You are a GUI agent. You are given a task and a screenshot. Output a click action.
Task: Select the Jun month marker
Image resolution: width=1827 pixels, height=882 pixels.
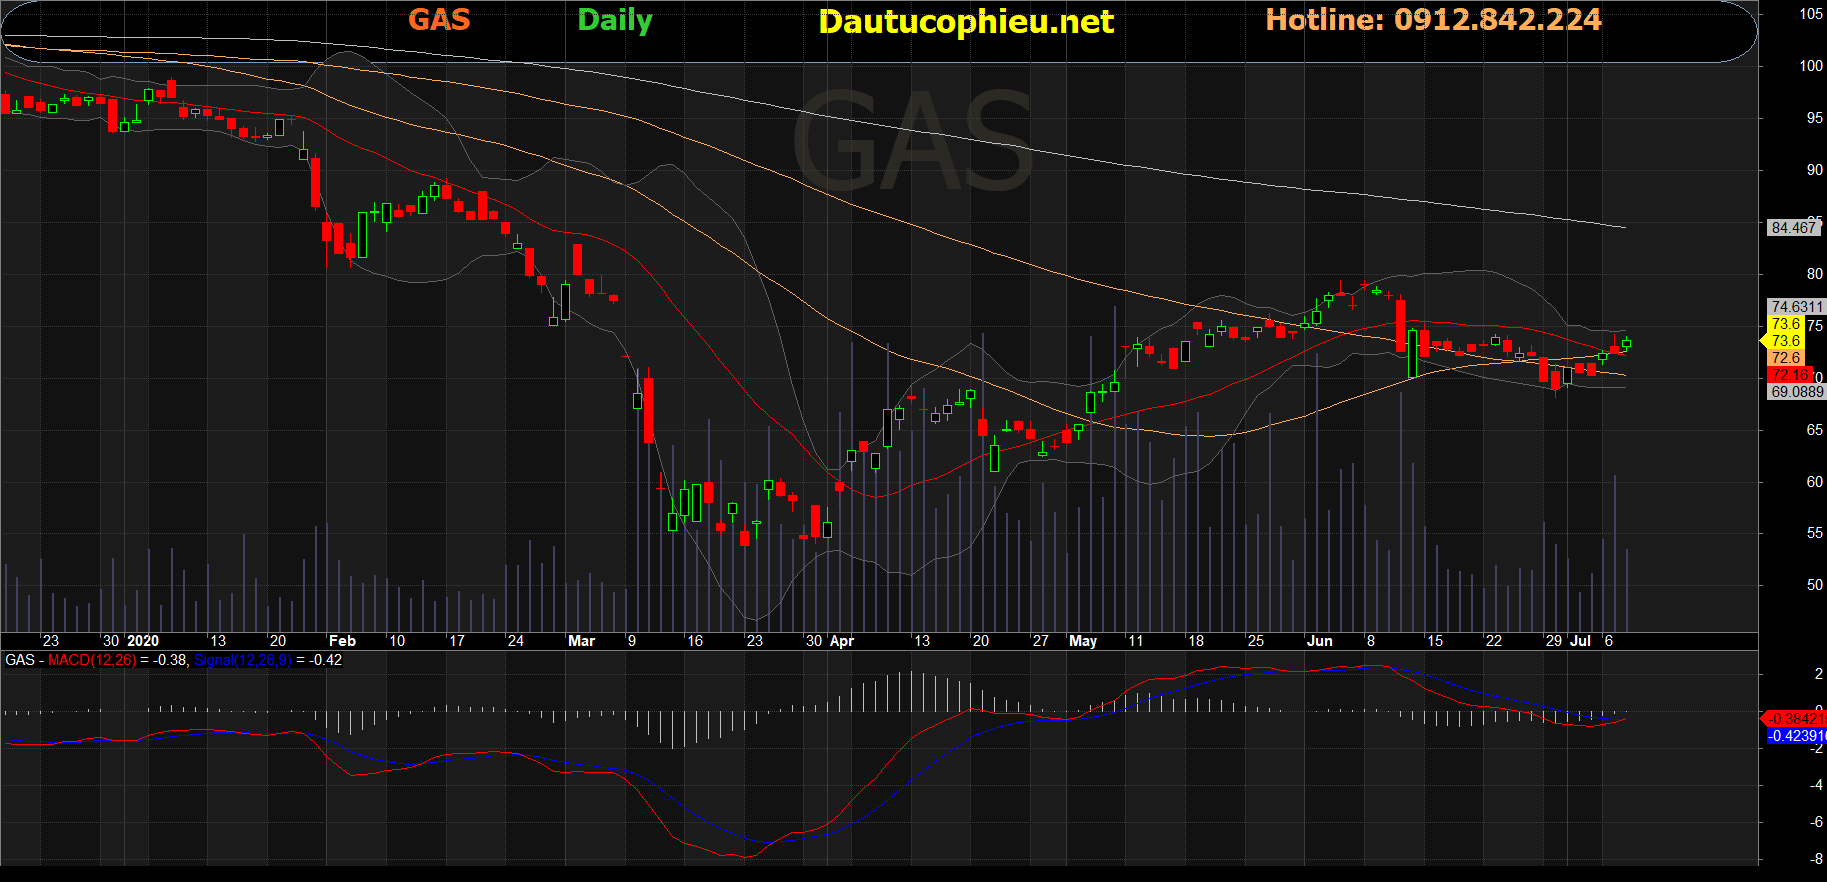click(x=1320, y=641)
